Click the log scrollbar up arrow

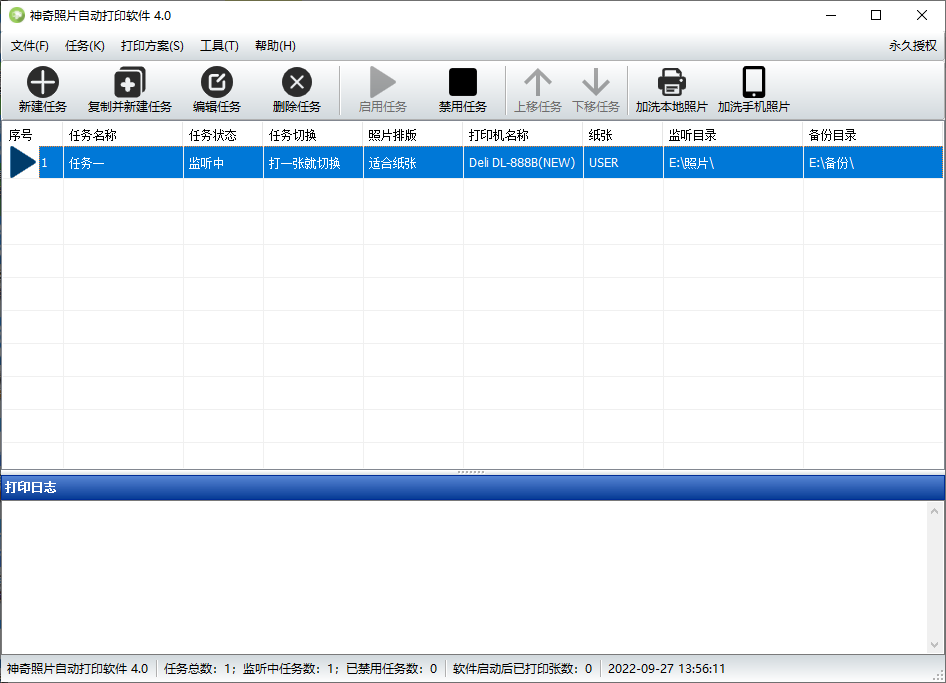coord(935,511)
